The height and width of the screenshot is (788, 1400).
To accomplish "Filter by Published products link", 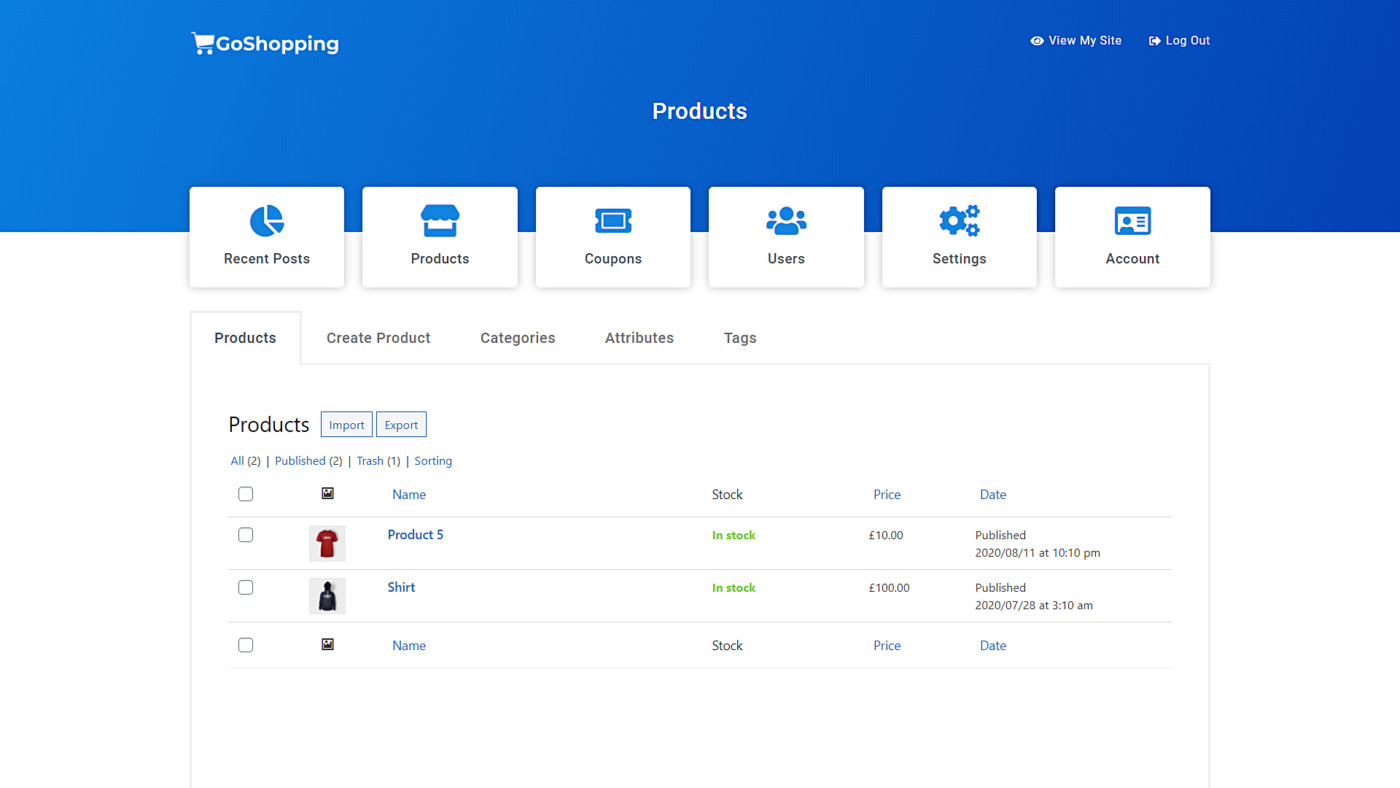I will pos(300,461).
